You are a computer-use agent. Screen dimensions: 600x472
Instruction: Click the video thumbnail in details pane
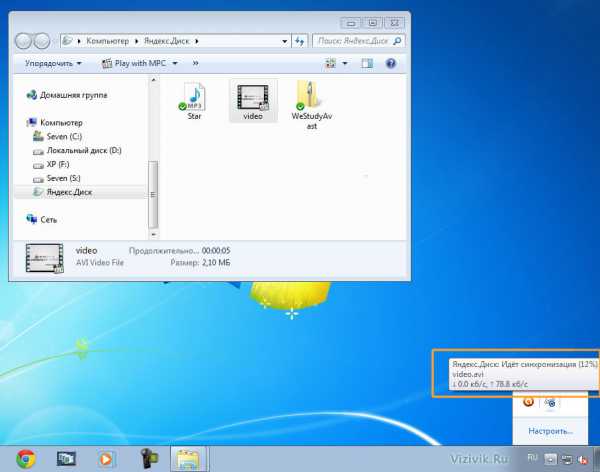pos(45,258)
